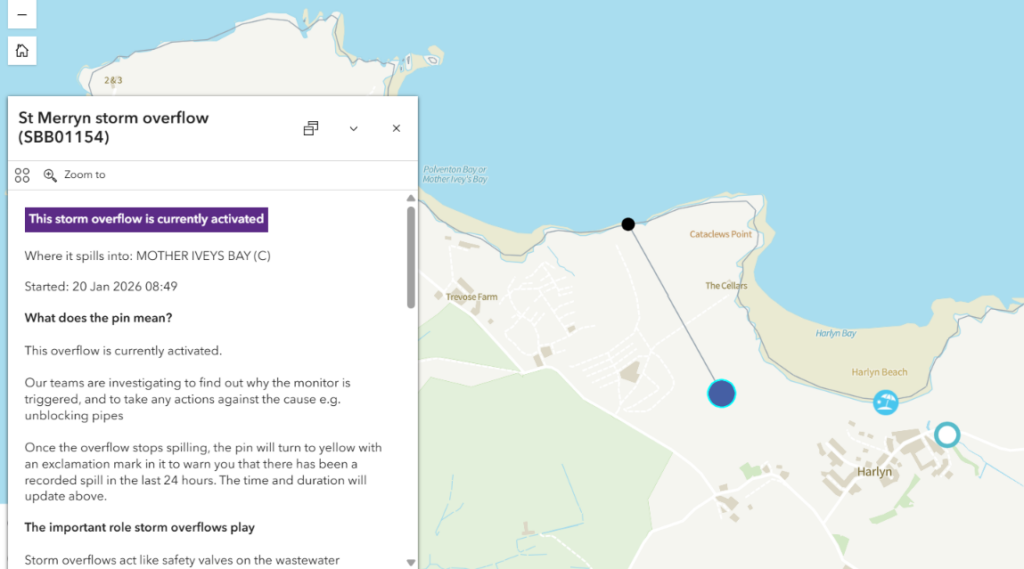Click the black outfall point dot

click(628, 224)
